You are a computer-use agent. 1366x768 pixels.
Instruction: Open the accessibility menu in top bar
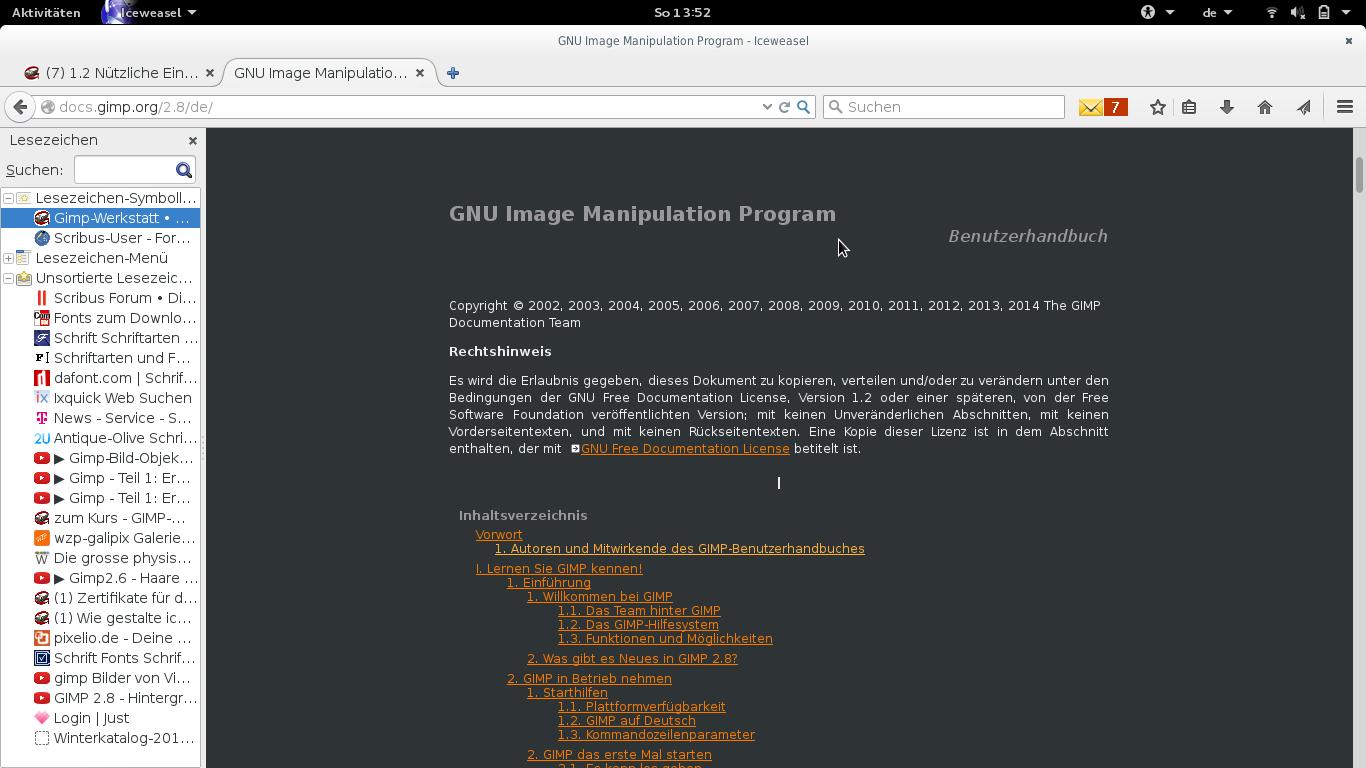[x=1157, y=13]
